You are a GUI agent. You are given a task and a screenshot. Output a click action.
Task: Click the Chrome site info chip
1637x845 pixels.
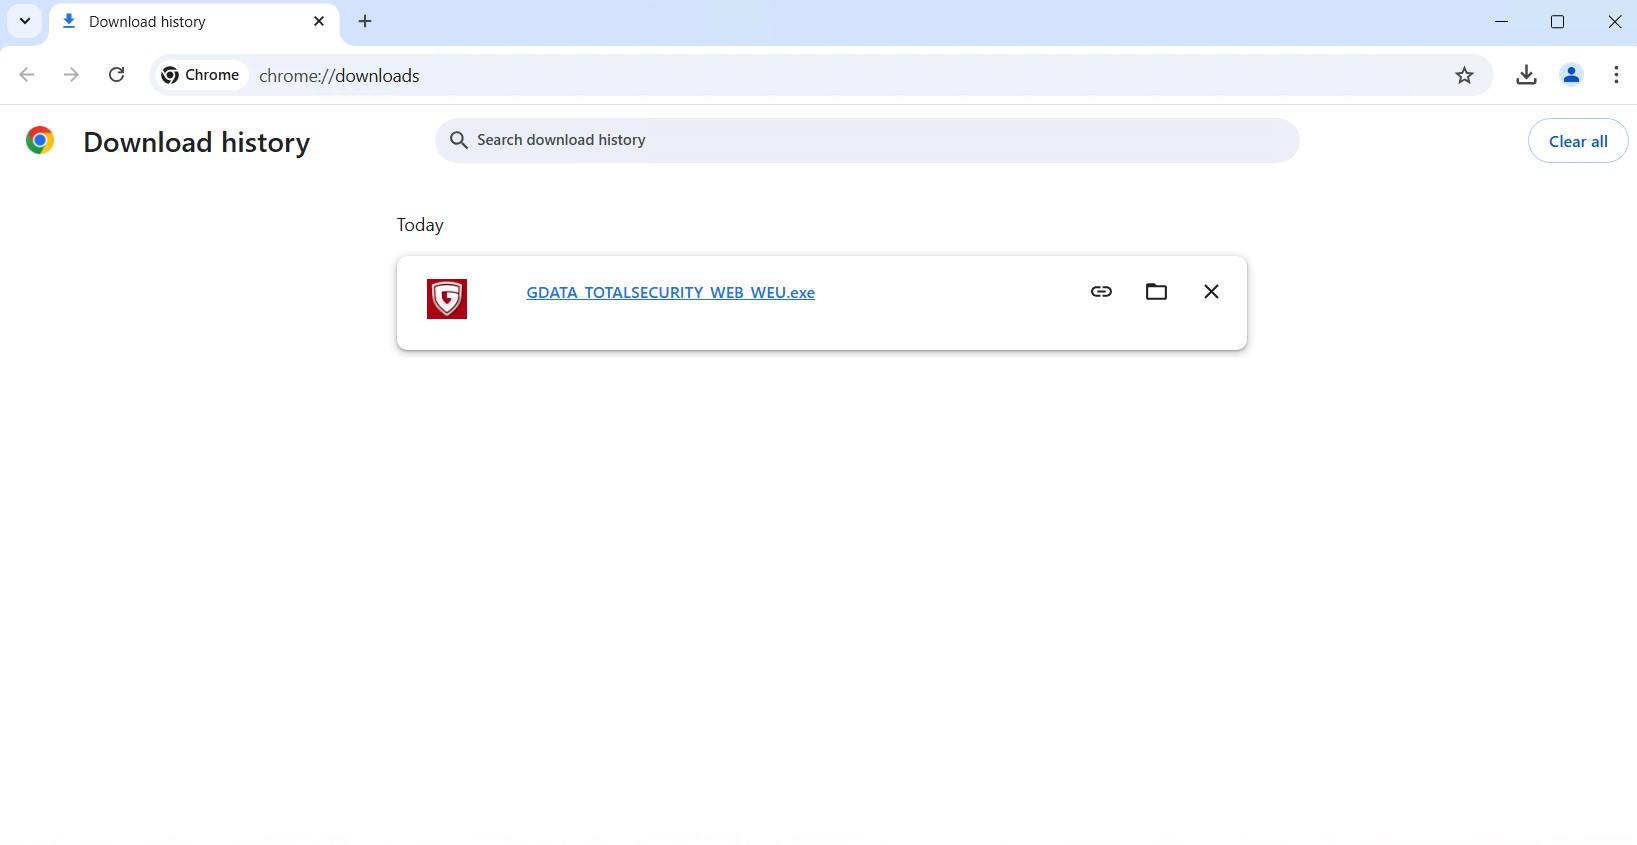point(201,75)
